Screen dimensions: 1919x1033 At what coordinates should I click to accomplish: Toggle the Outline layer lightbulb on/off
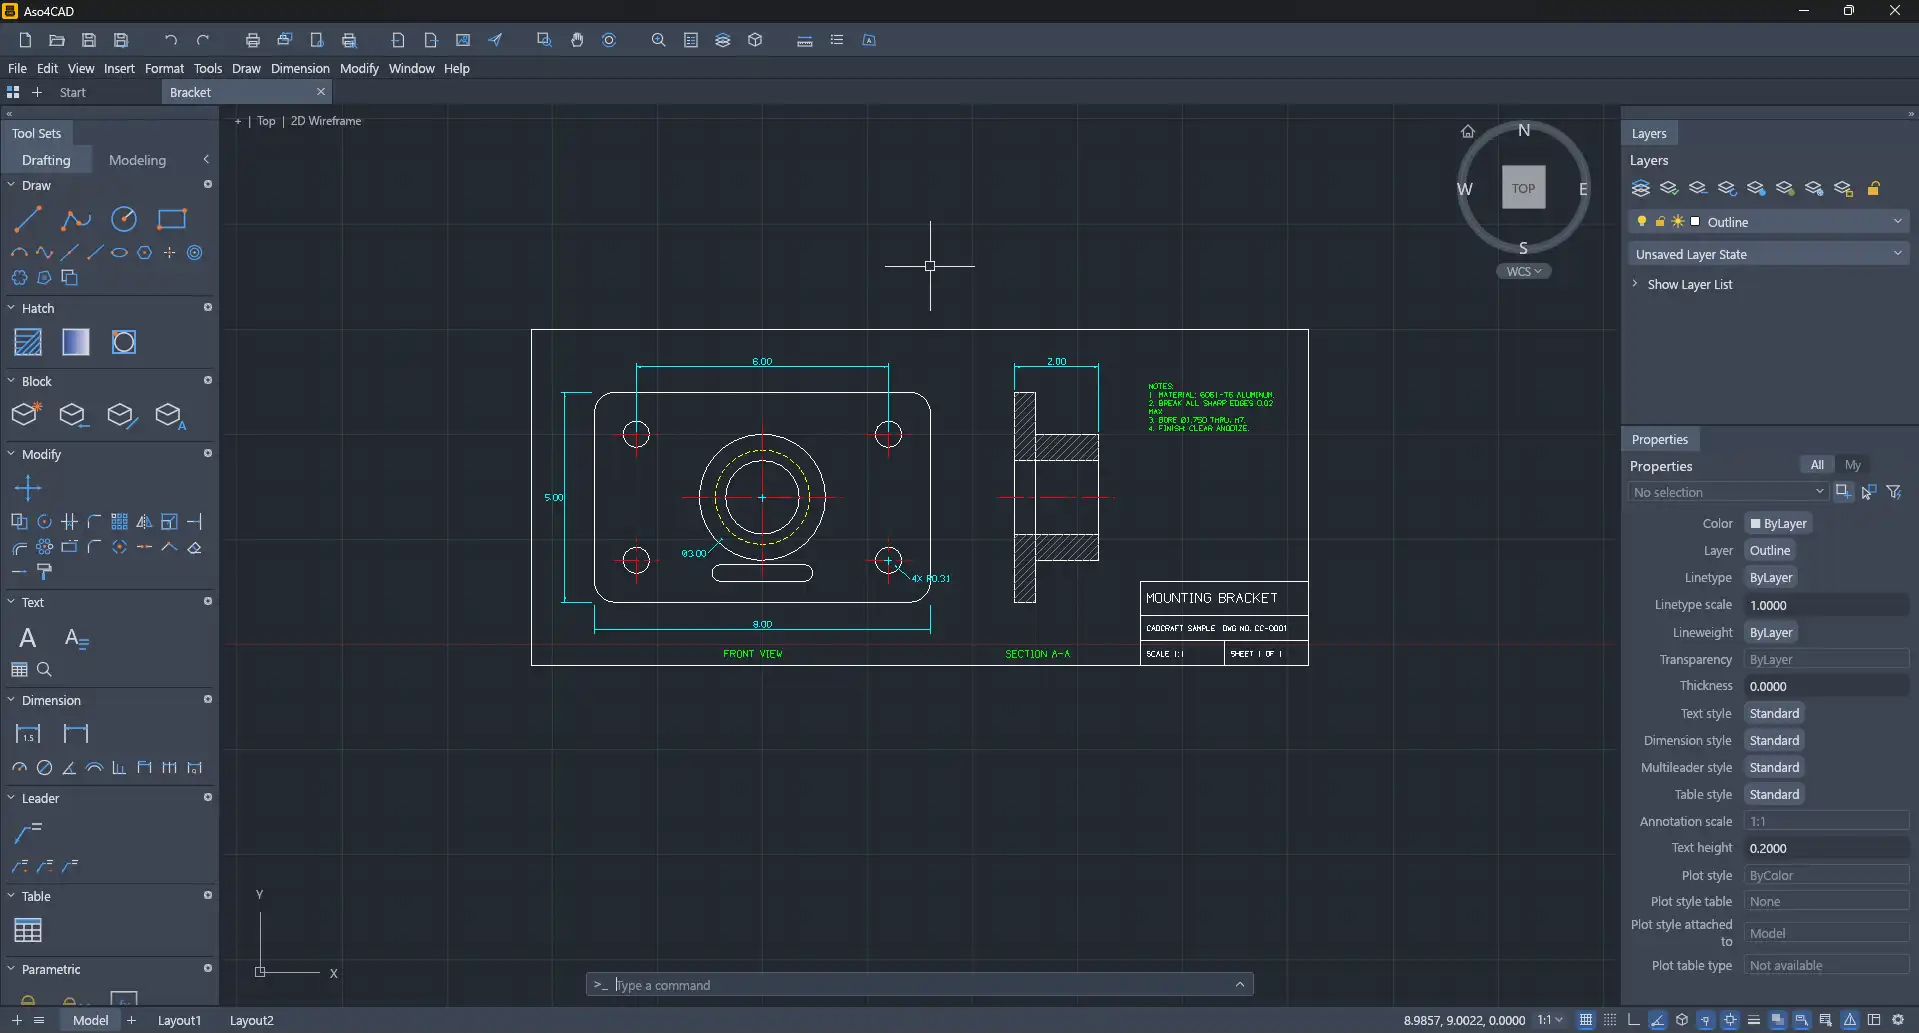(1642, 222)
